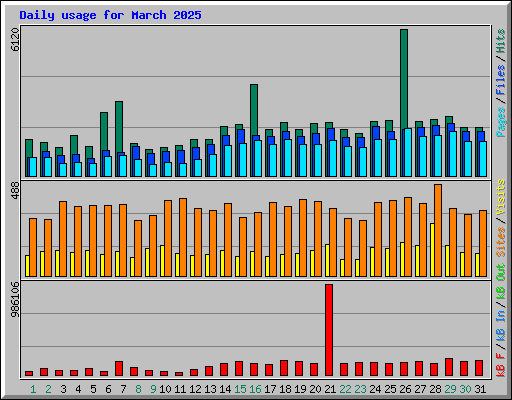The width and height of the screenshot is (512, 400).
Task: Click the x-axis day label '31'
Action: (x=480, y=389)
